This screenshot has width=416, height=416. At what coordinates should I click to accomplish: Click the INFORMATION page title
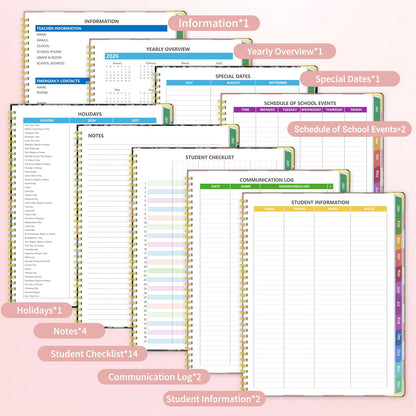tap(101, 21)
